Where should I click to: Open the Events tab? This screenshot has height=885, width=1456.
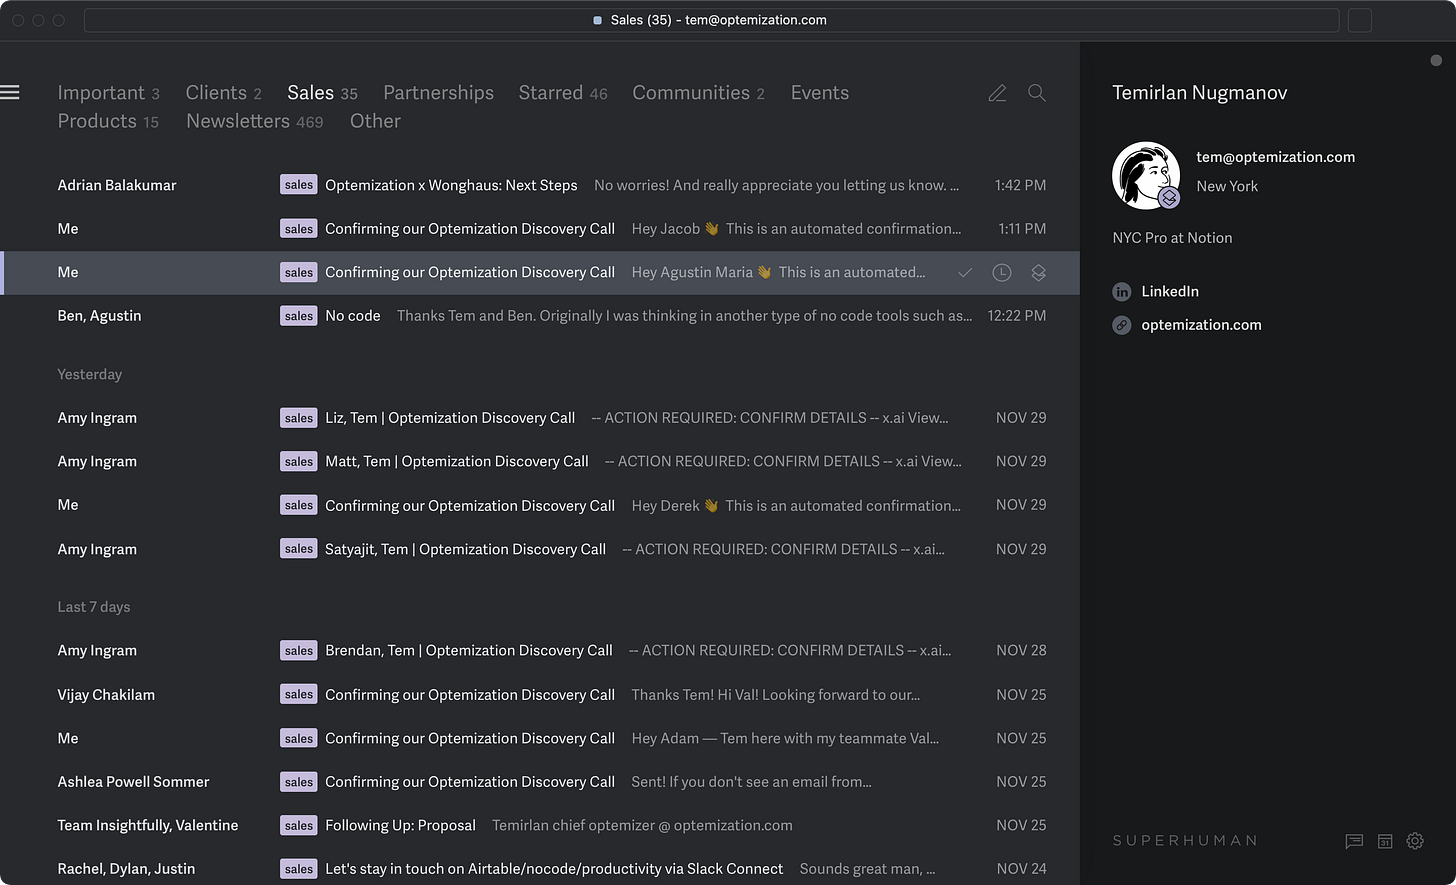click(820, 93)
